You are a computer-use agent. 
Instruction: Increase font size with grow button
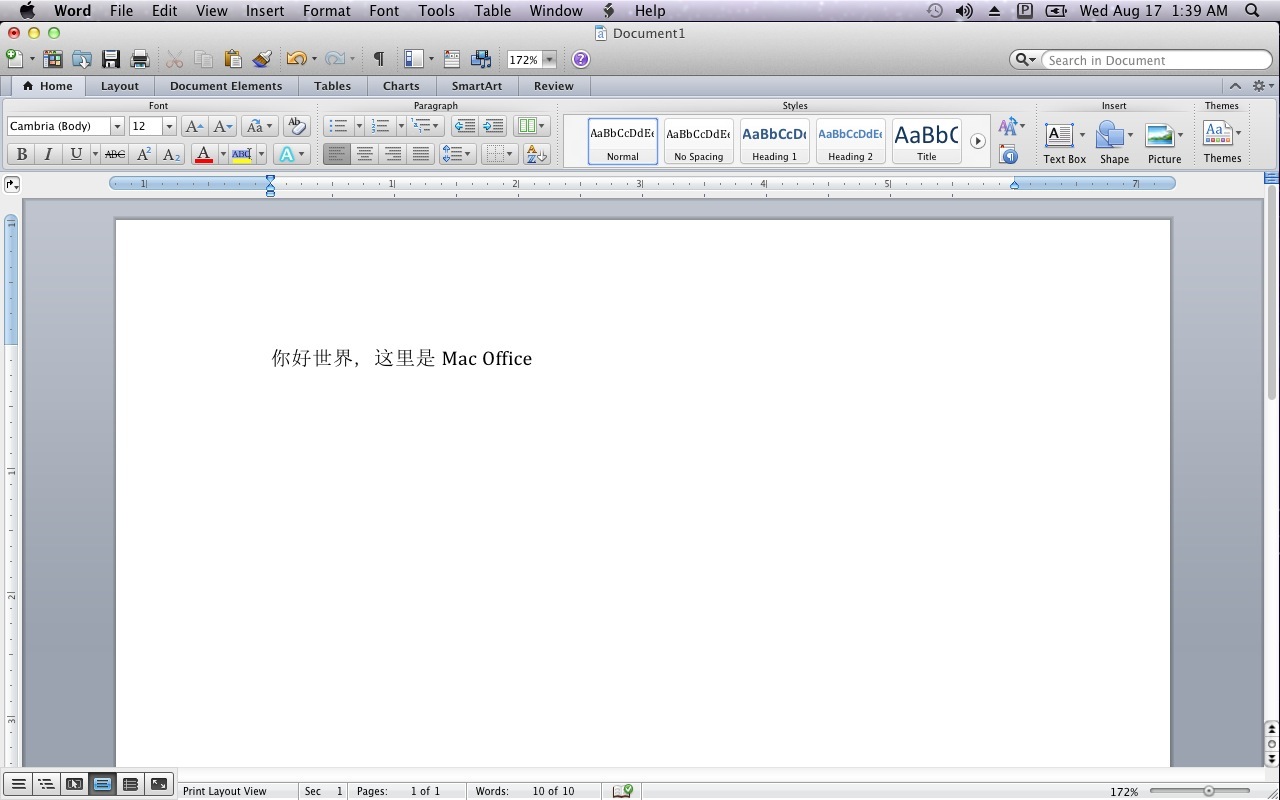[x=194, y=126]
